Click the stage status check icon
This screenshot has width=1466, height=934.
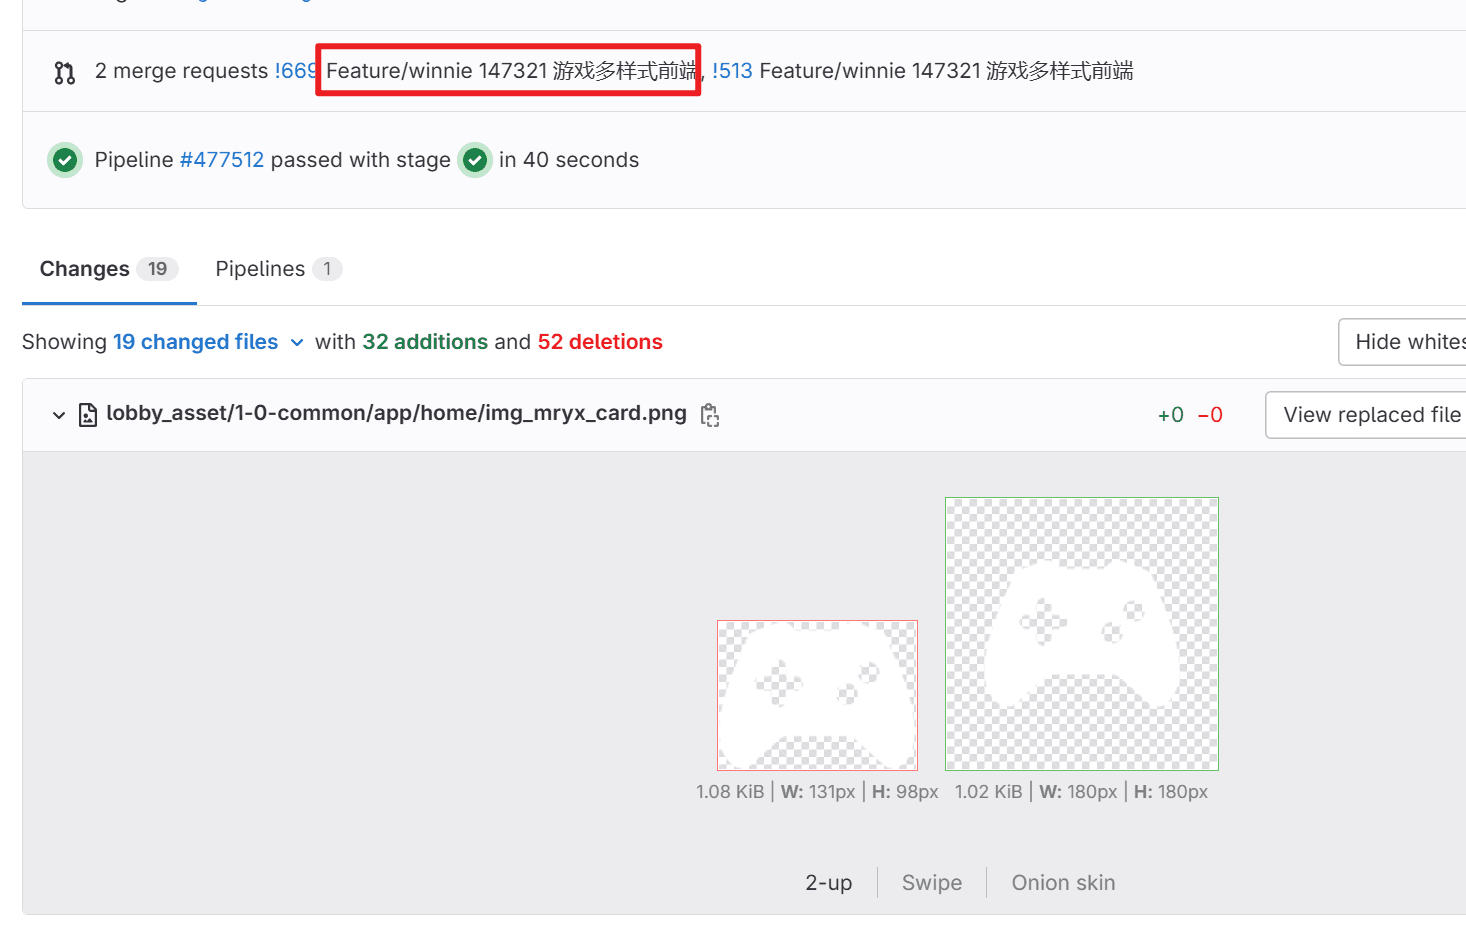(475, 160)
